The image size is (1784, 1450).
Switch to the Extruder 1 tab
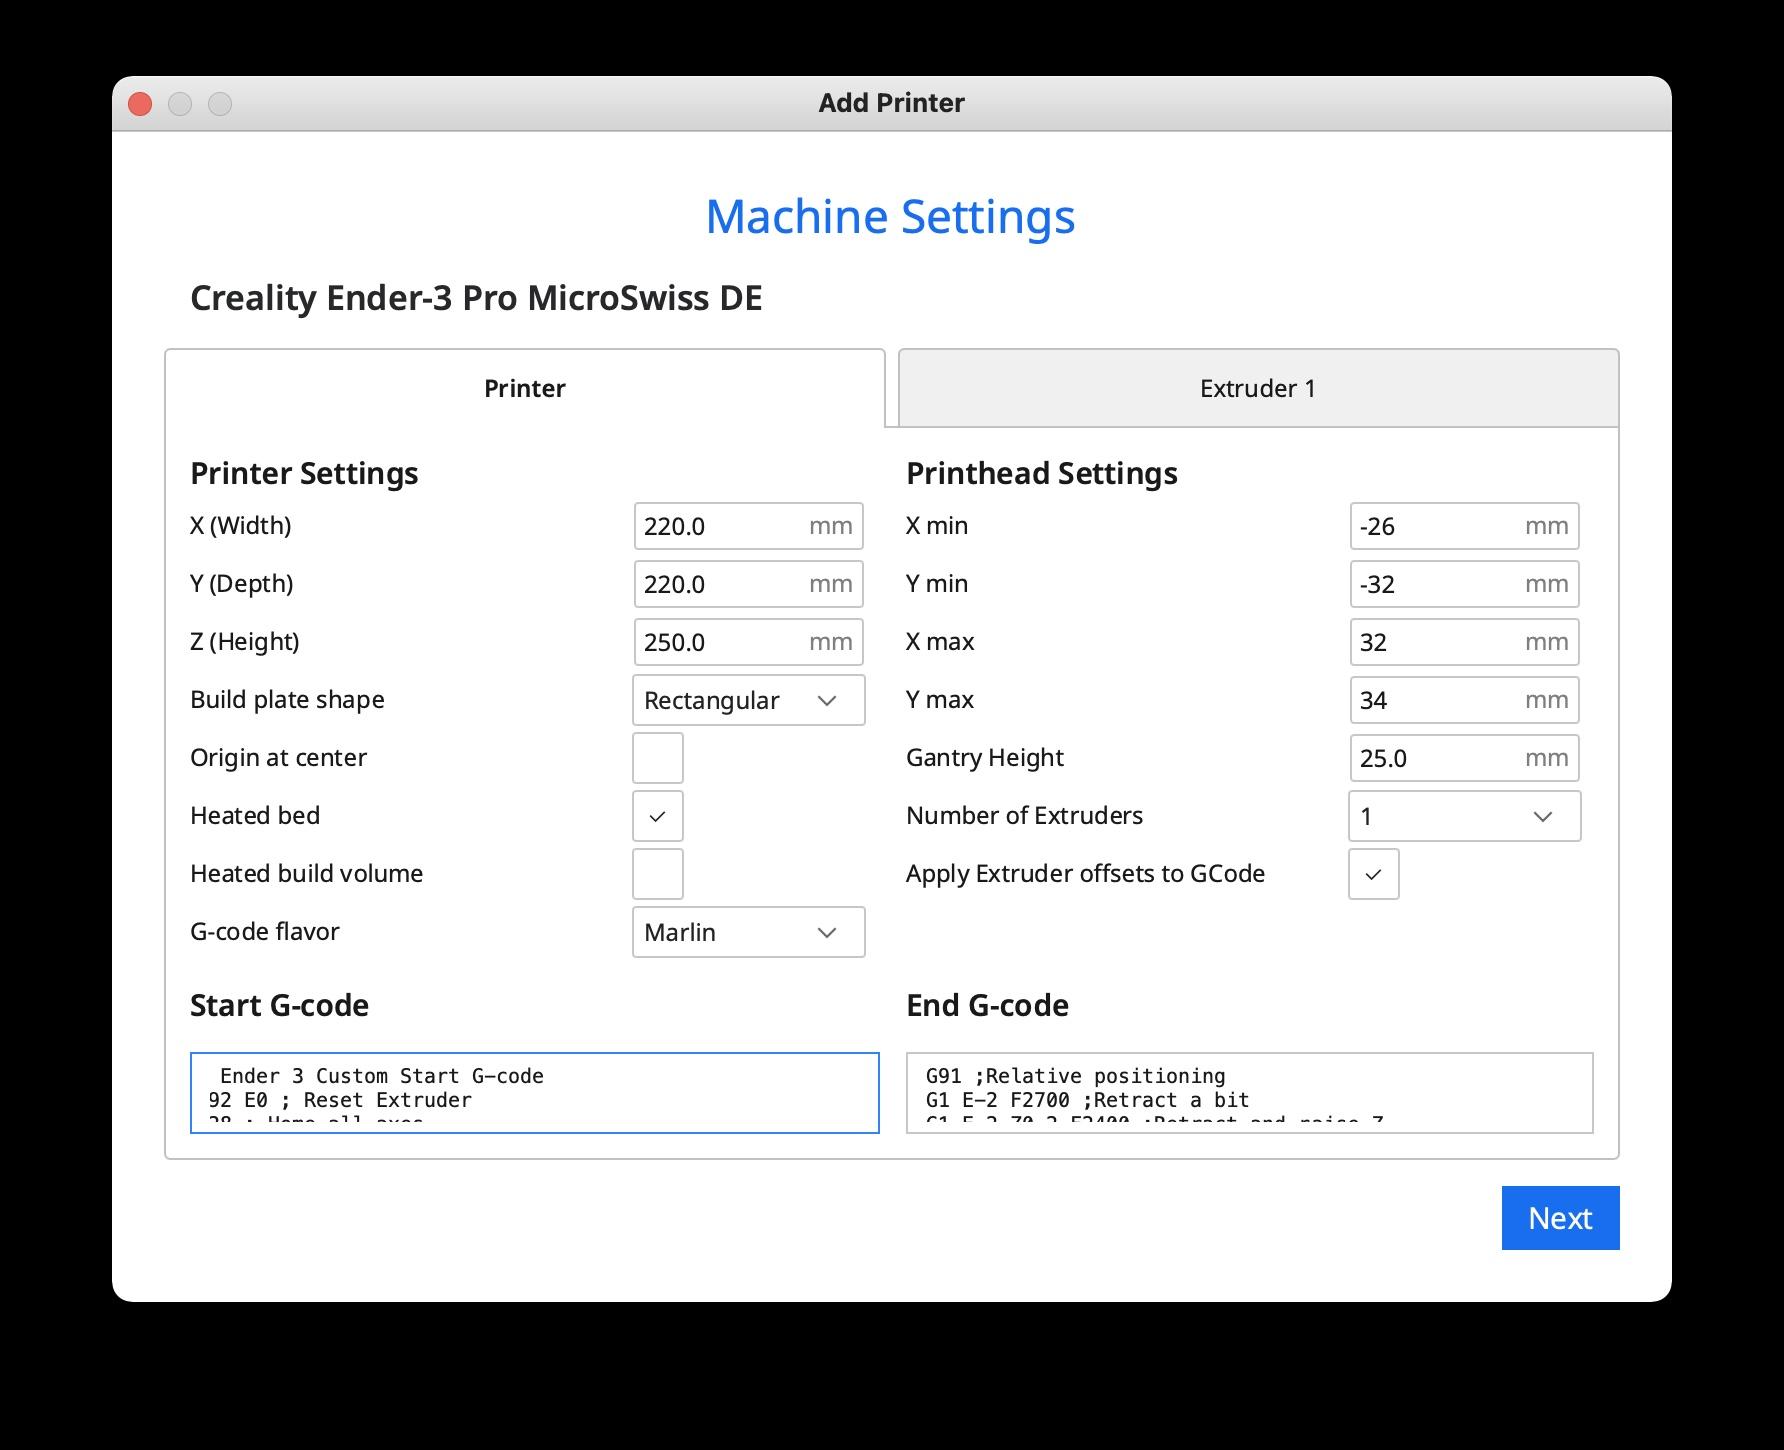tap(1258, 388)
